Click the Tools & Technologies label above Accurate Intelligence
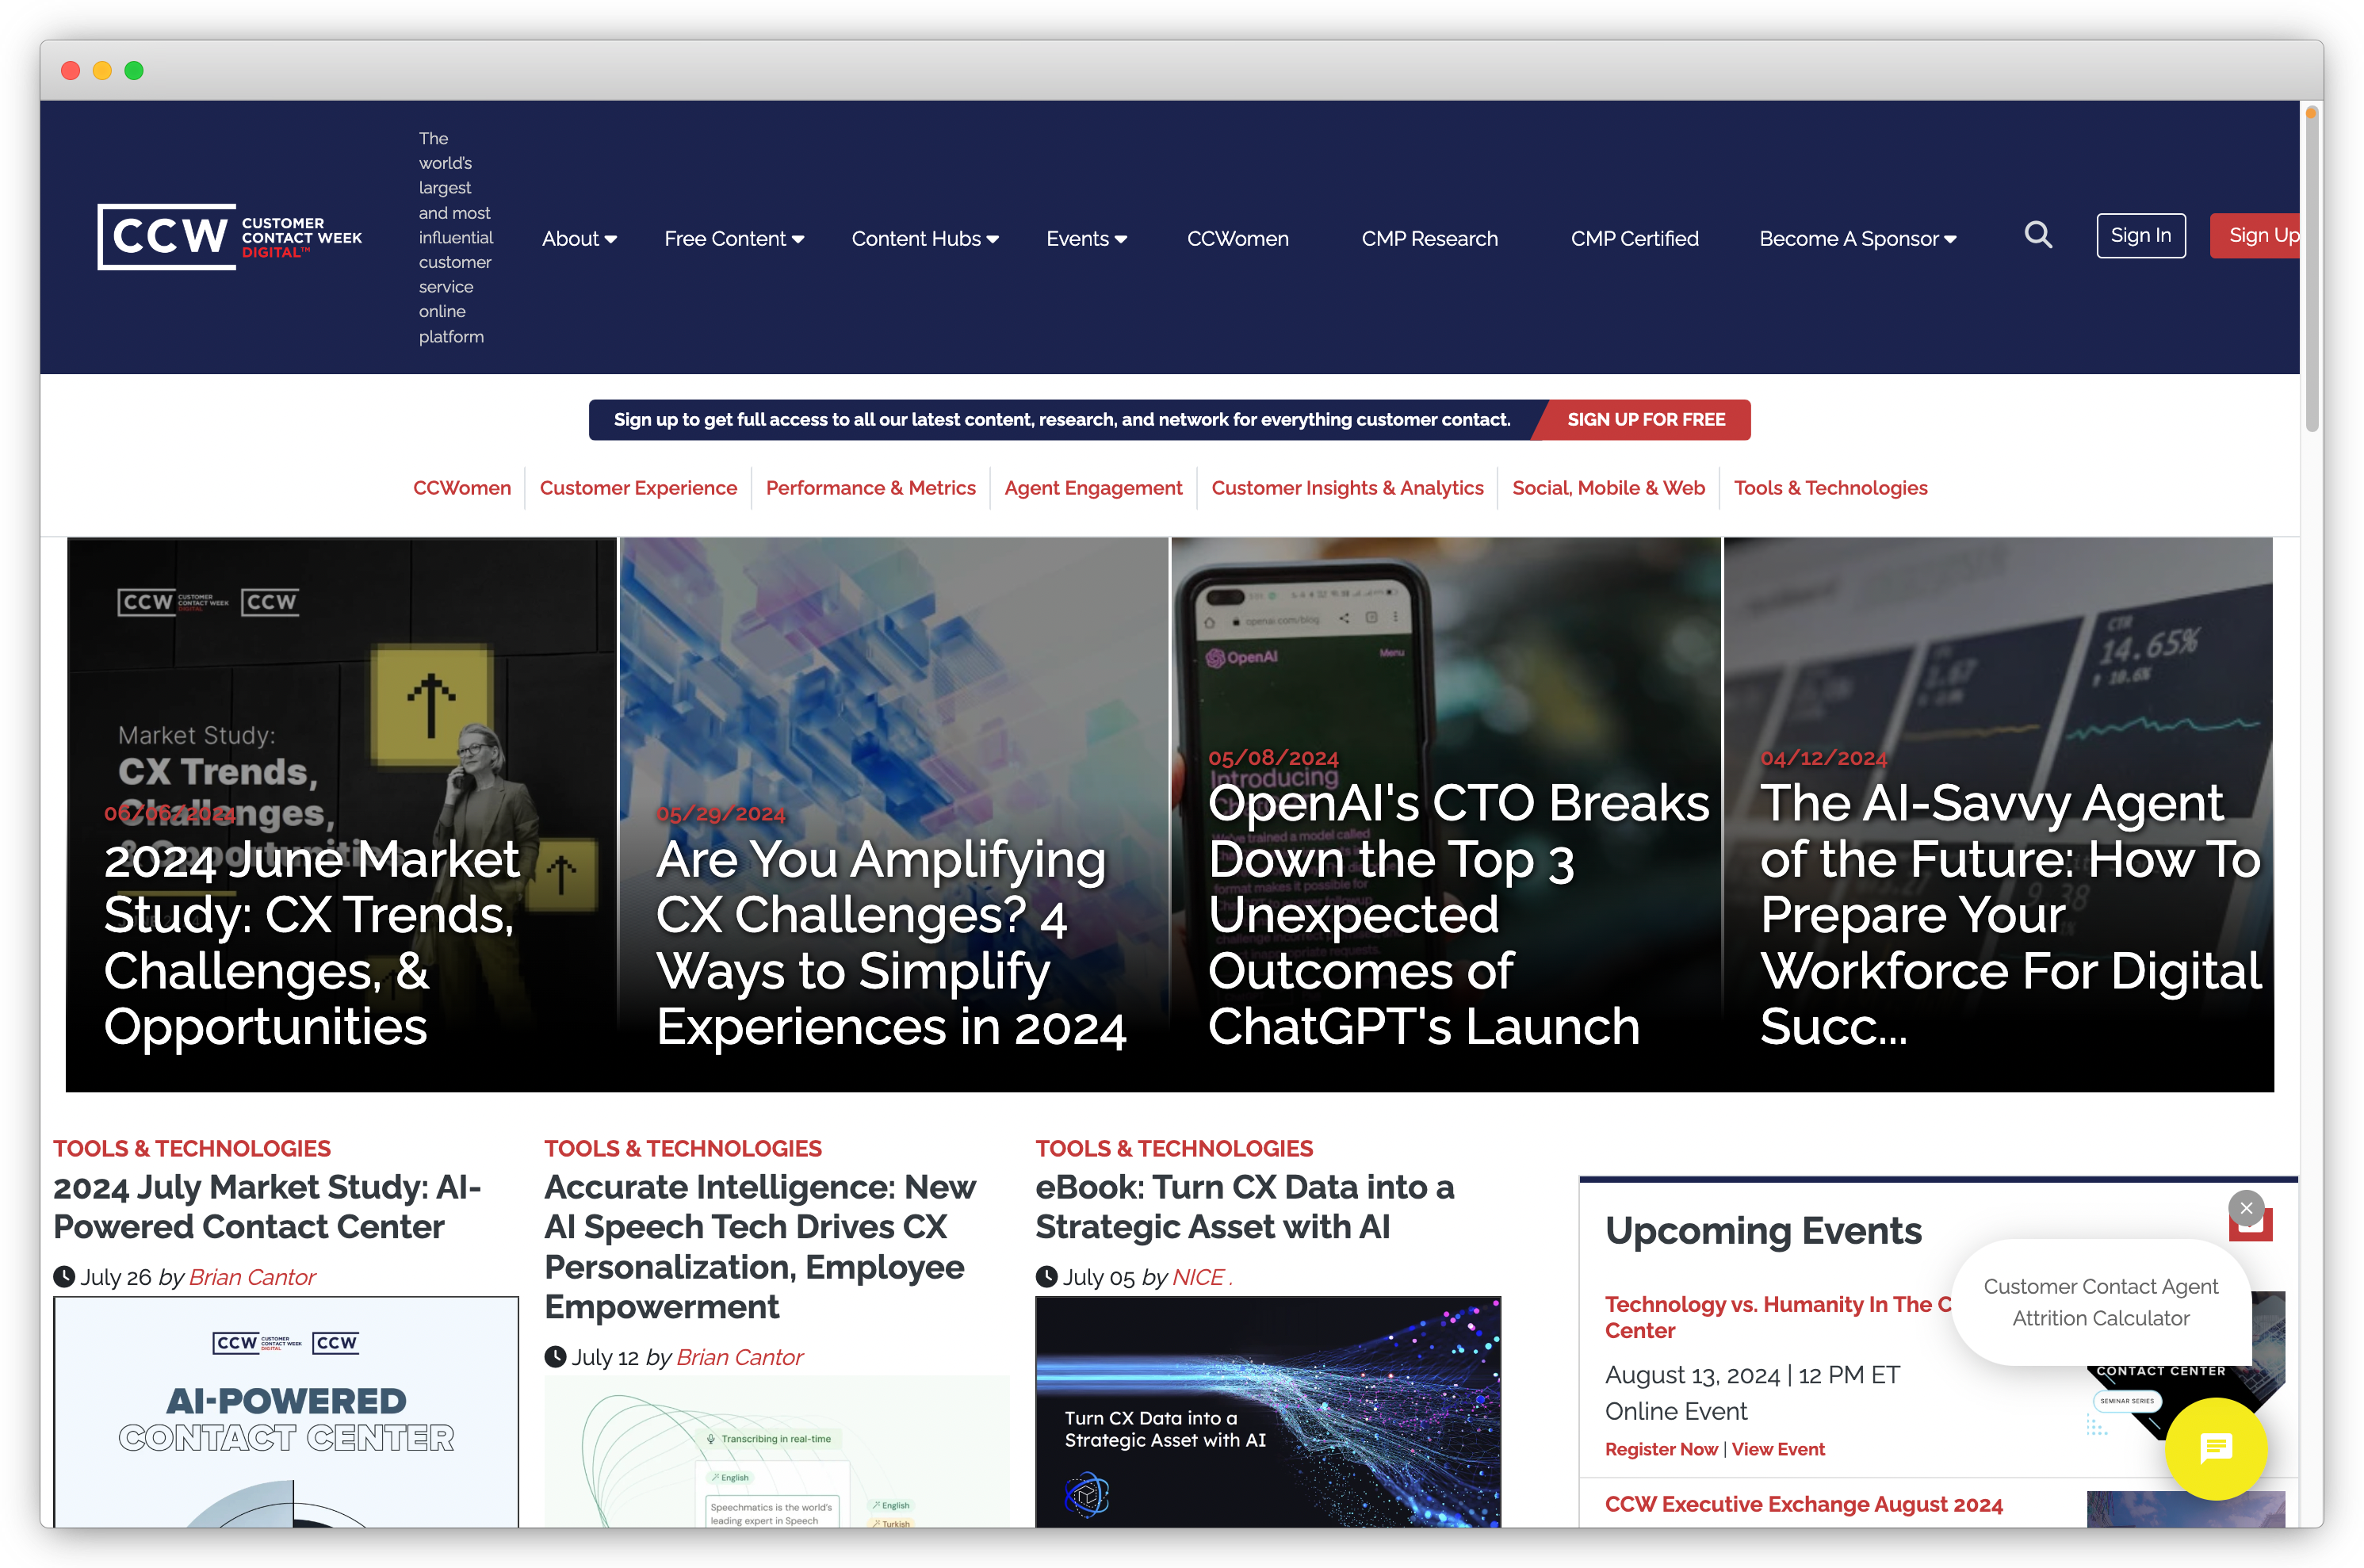2364x1568 pixels. coord(683,1148)
